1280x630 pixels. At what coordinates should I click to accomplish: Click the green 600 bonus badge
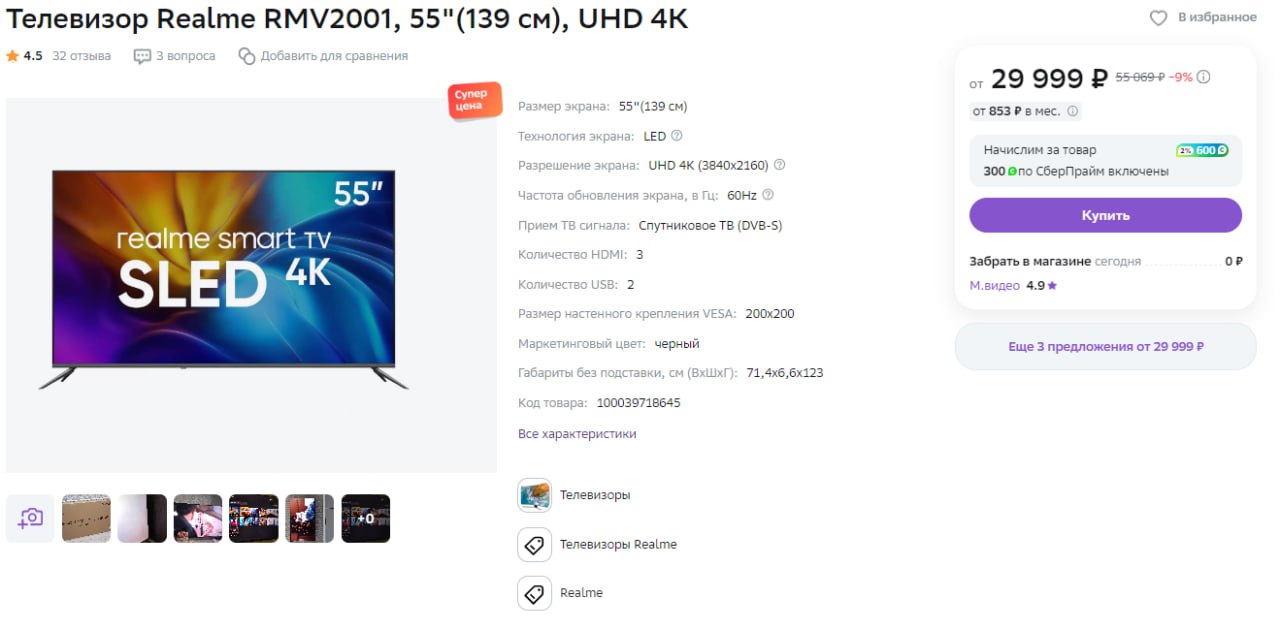(1202, 150)
